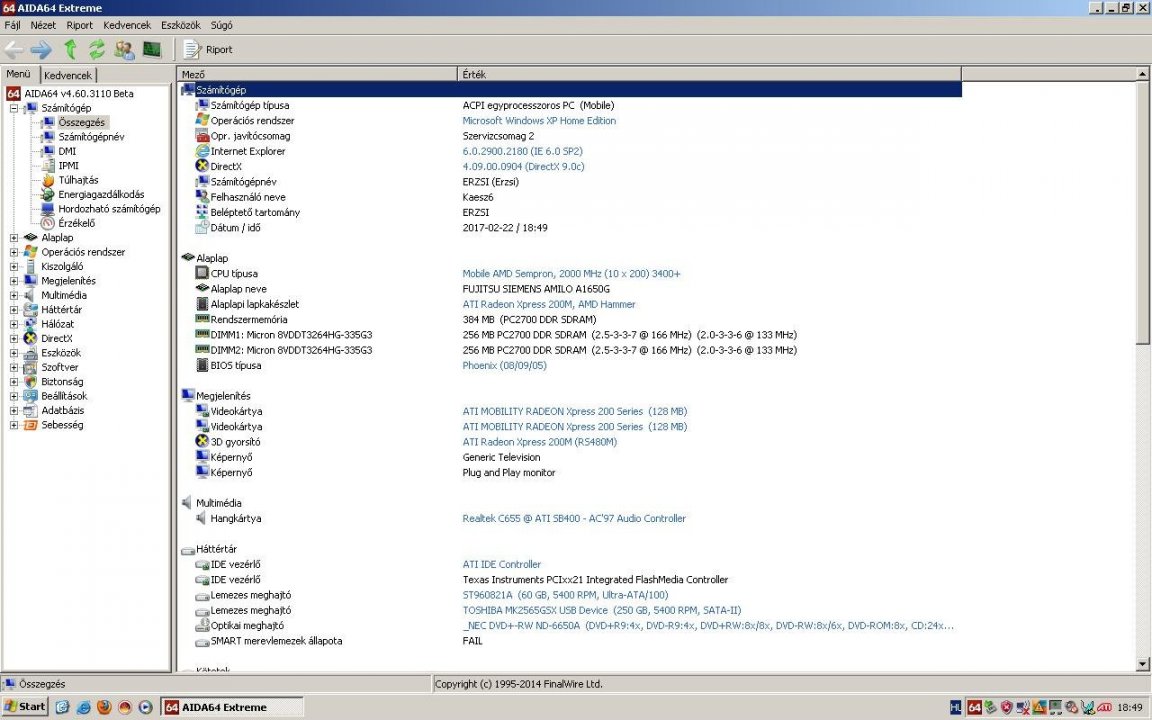Screen dimensions: 1152x720
Task: Open the TOSHIBA MK2565GSX USB Device link
Action: click(602, 611)
